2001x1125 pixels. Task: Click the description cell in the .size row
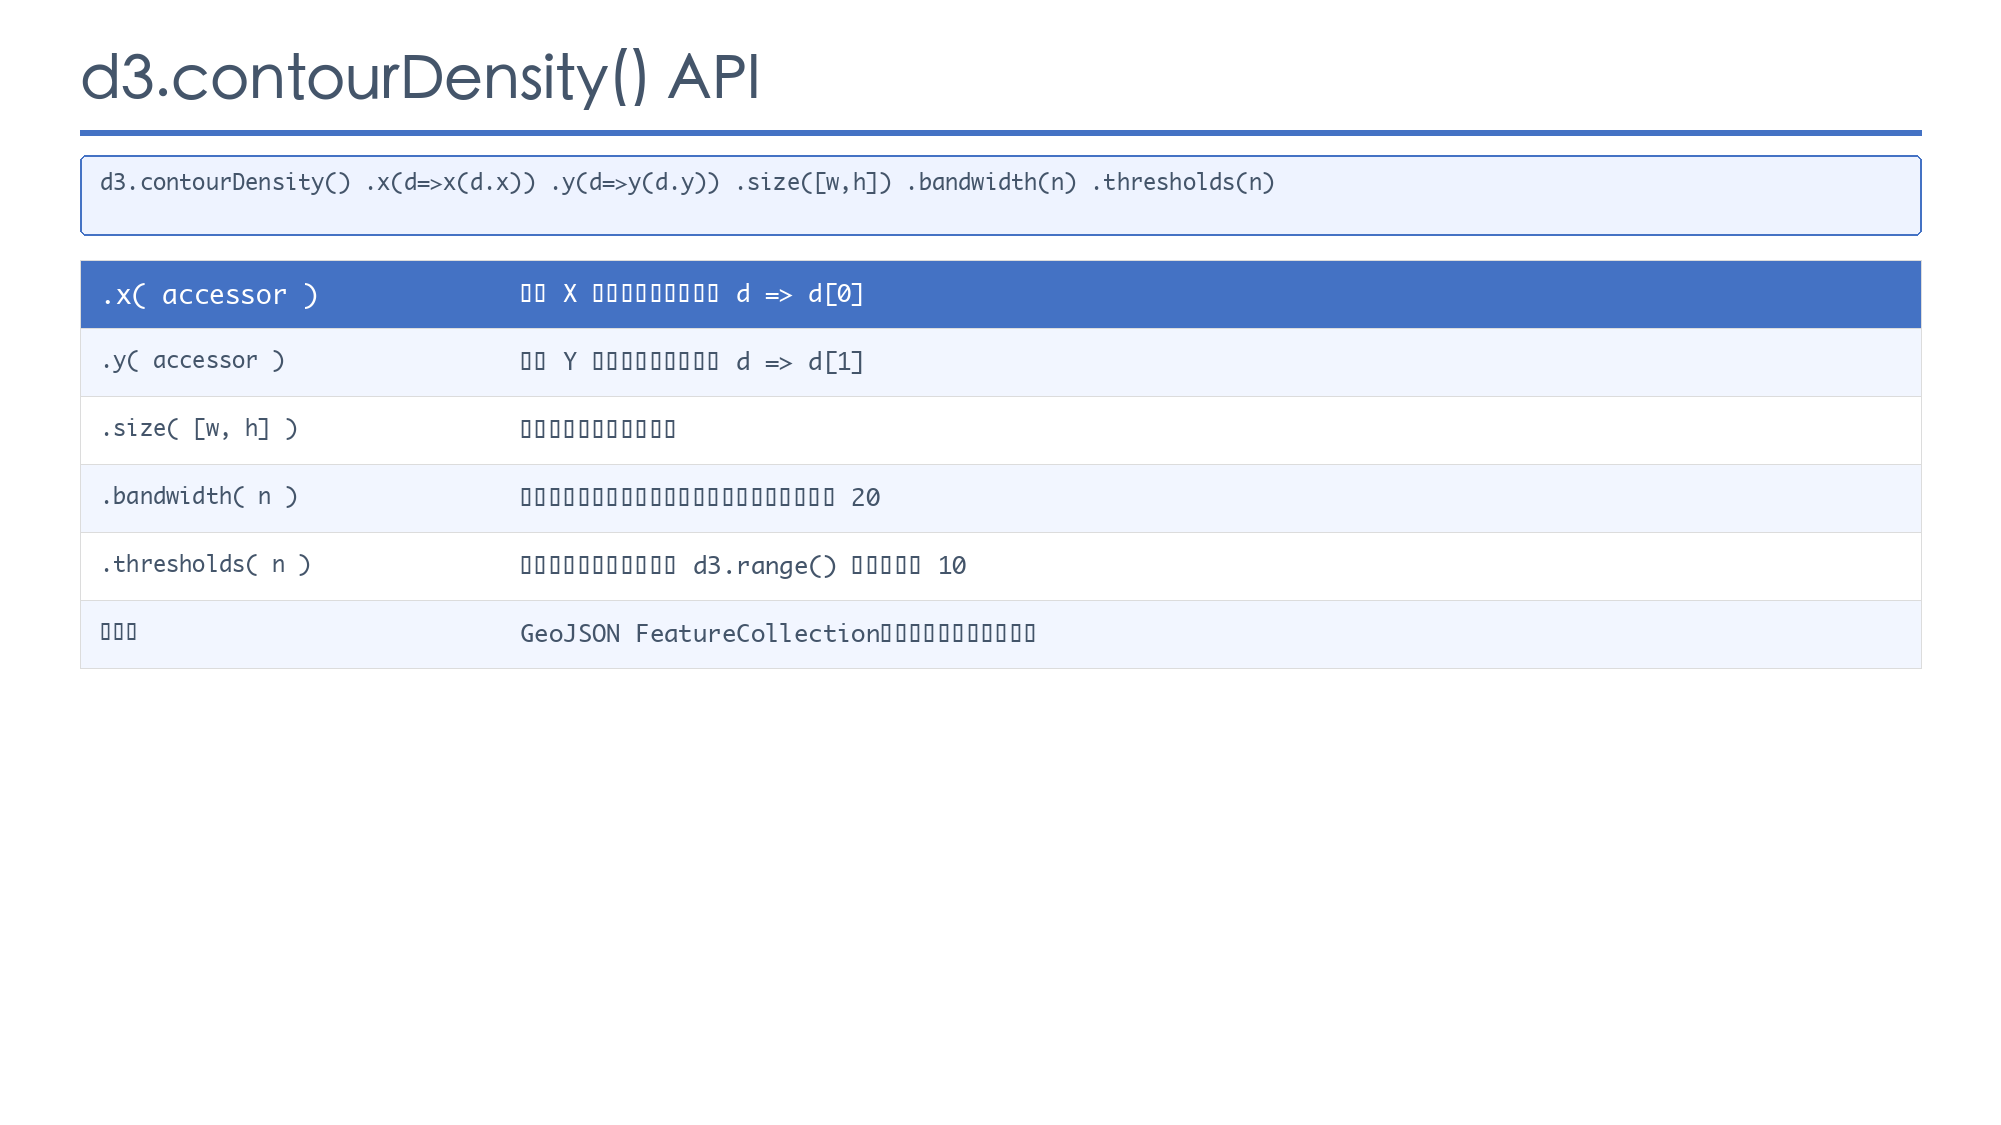pos(1210,430)
